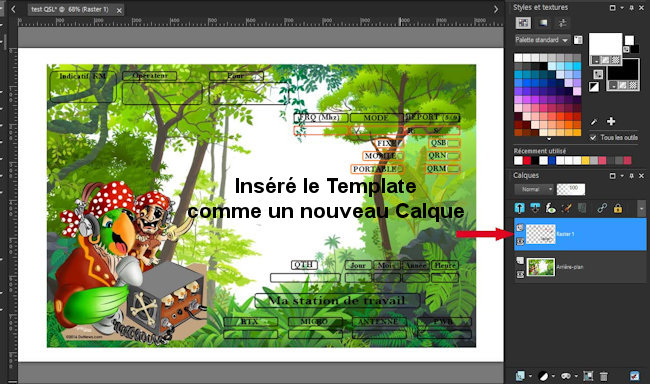The height and width of the screenshot is (384, 650).
Task: Click the small swap colors icon
Action: 626,49
